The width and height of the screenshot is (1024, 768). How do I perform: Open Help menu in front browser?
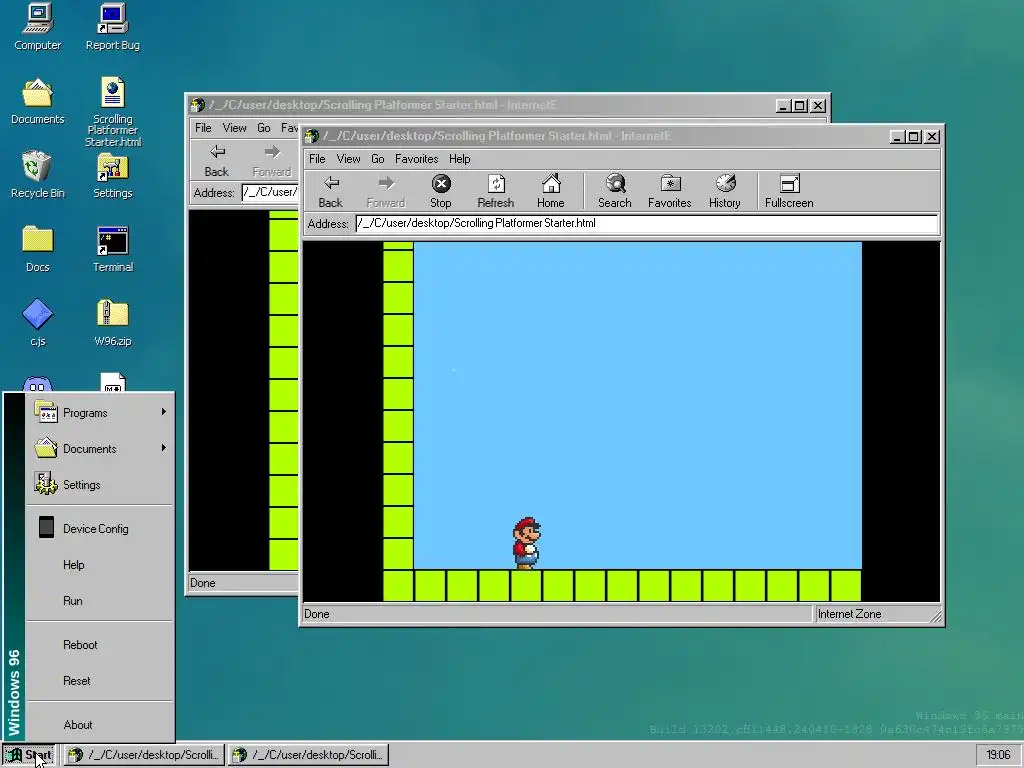click(x=460, y=159)
